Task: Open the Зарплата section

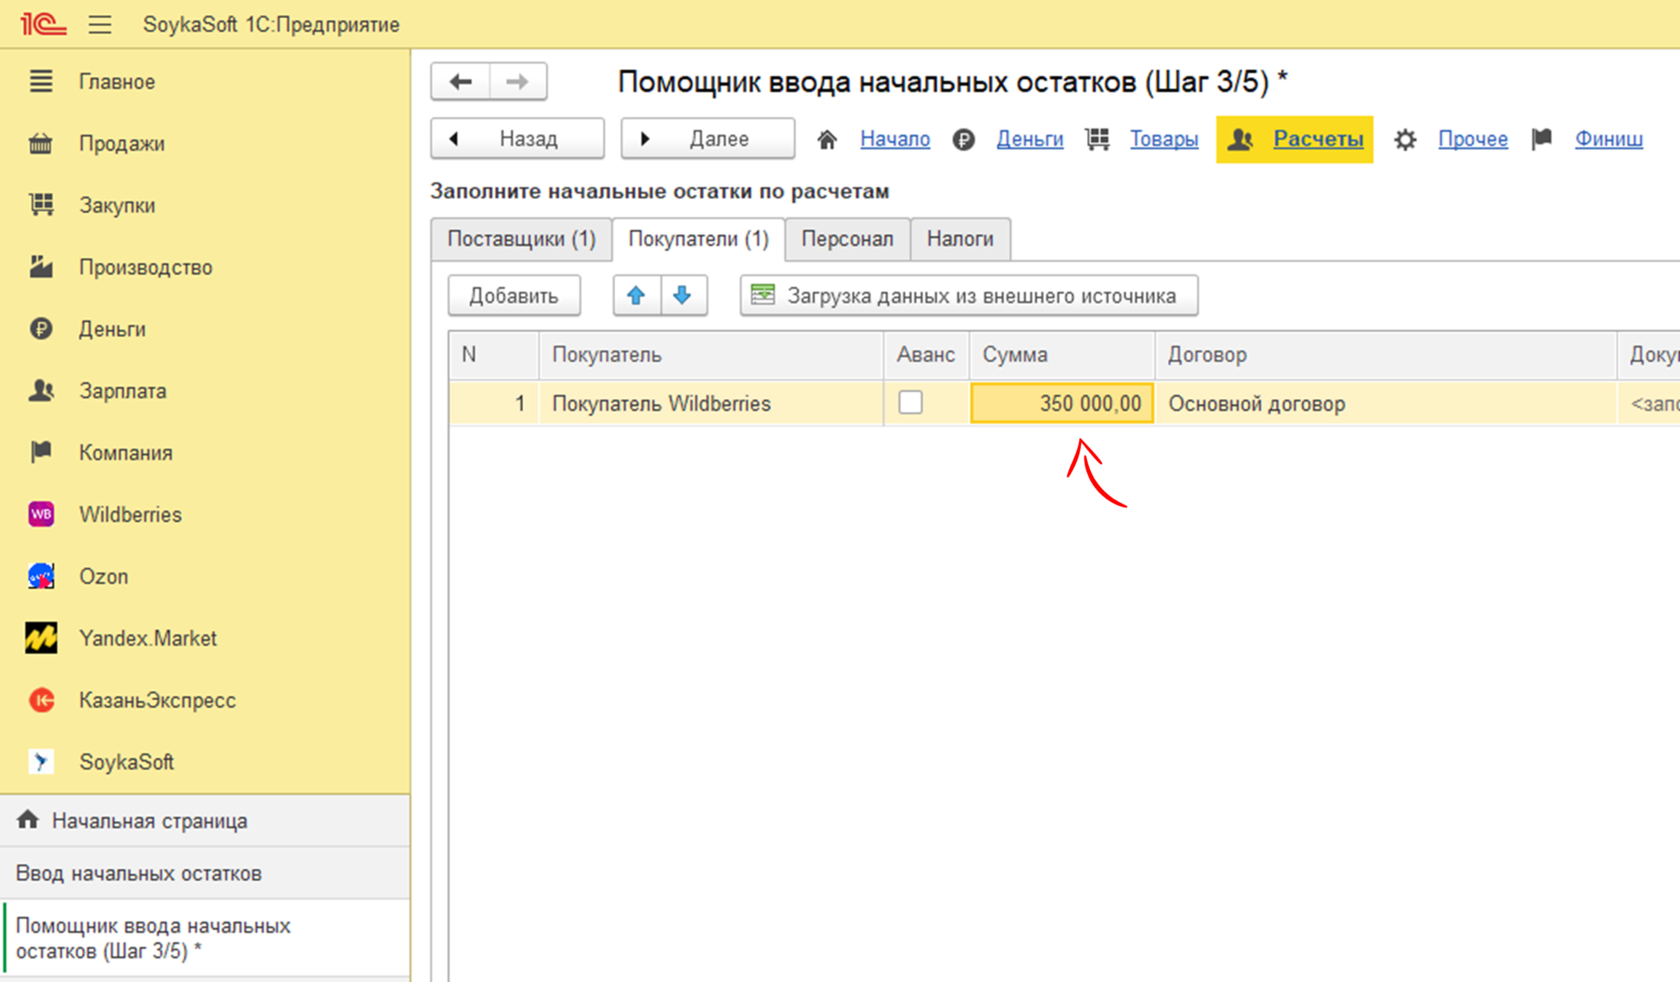Action: click(x=123, y=391)
